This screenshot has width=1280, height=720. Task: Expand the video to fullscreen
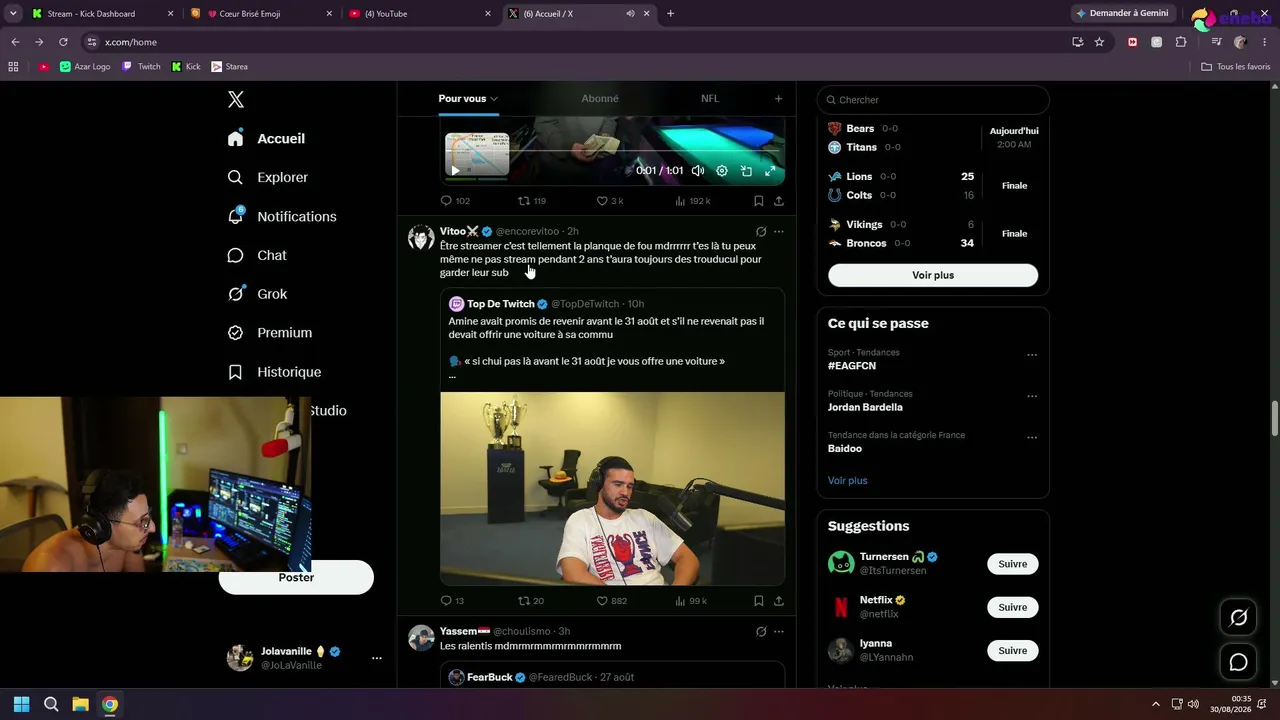coord(770,171)
